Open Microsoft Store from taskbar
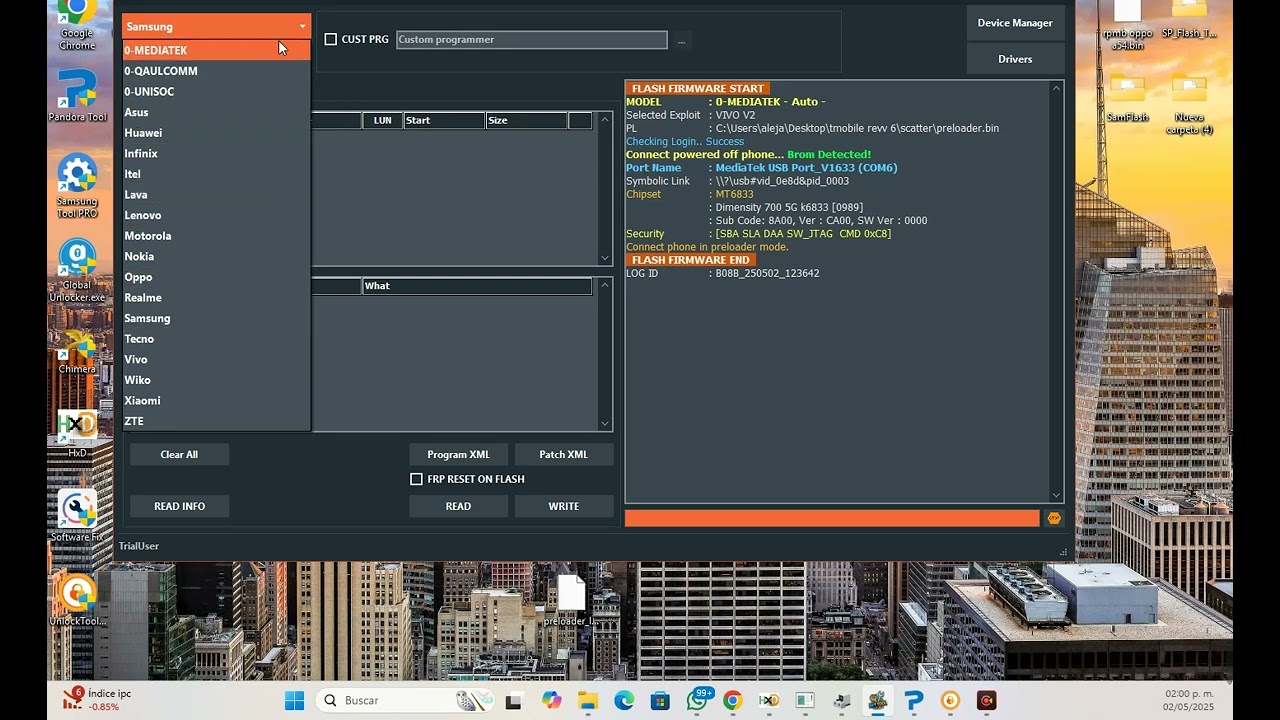1280x720 pixels. click(660, 701)
